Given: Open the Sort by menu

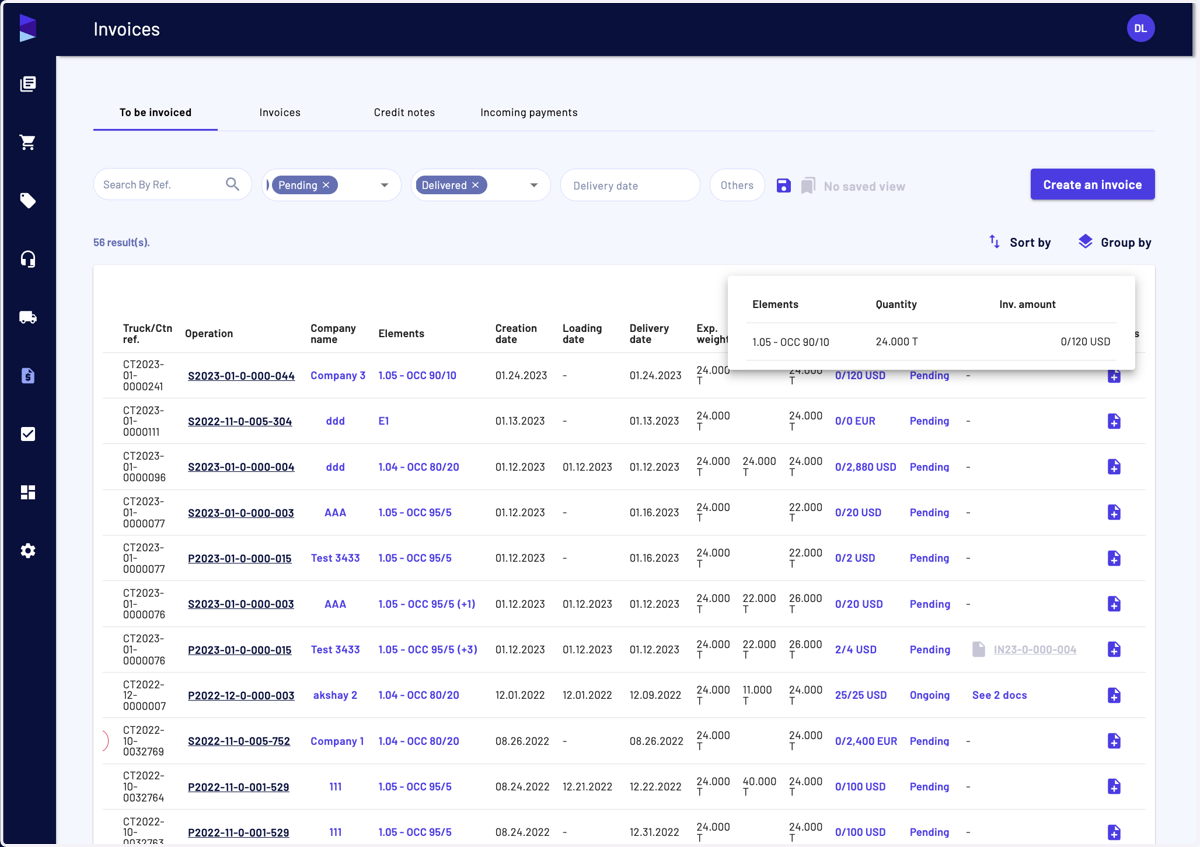Looking at the screenshot, I should pyautogui.click(x=1020, y=242).
